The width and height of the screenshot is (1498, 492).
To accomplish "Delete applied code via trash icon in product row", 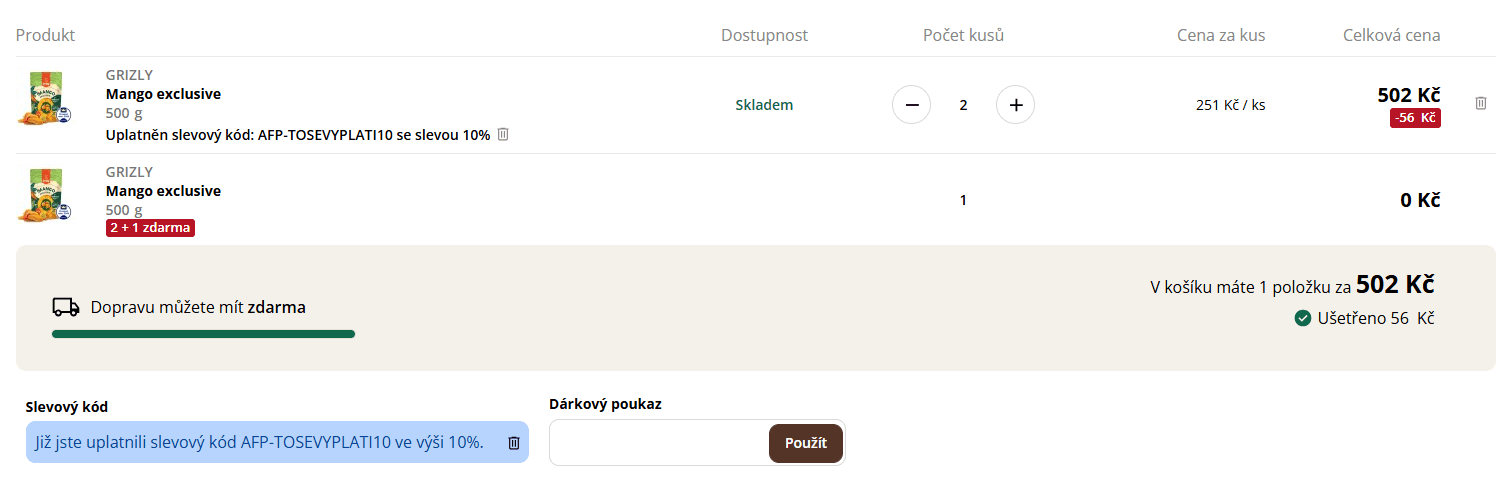I will coord(503,134).
